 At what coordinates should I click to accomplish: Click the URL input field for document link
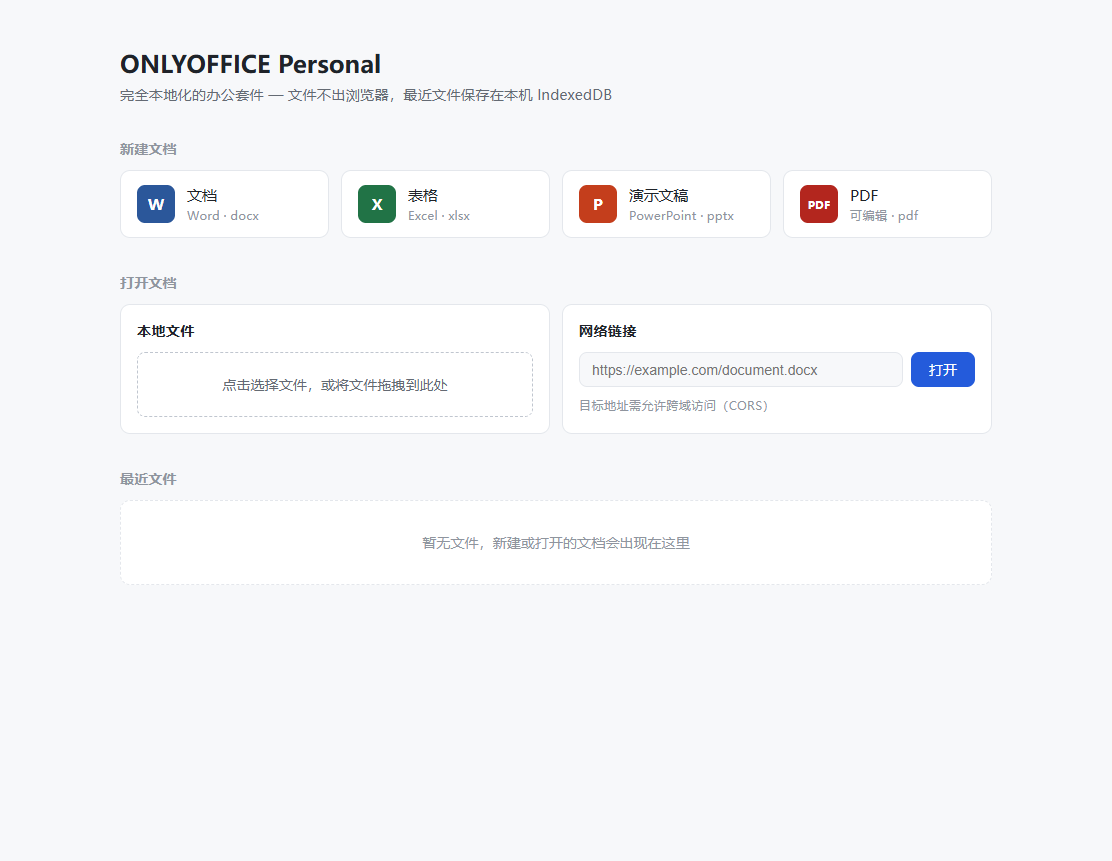(740, 370)
